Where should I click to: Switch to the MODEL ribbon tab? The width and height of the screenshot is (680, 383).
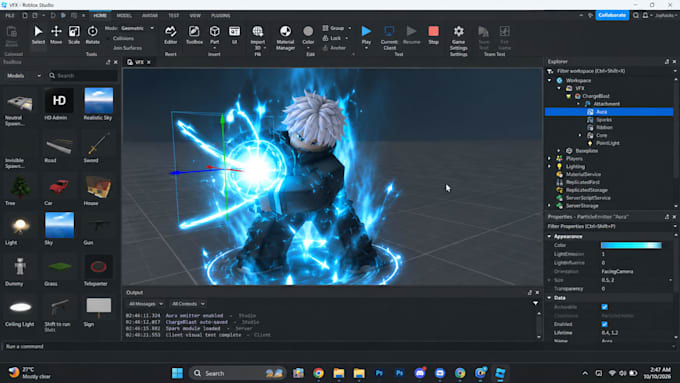point(124,16)
